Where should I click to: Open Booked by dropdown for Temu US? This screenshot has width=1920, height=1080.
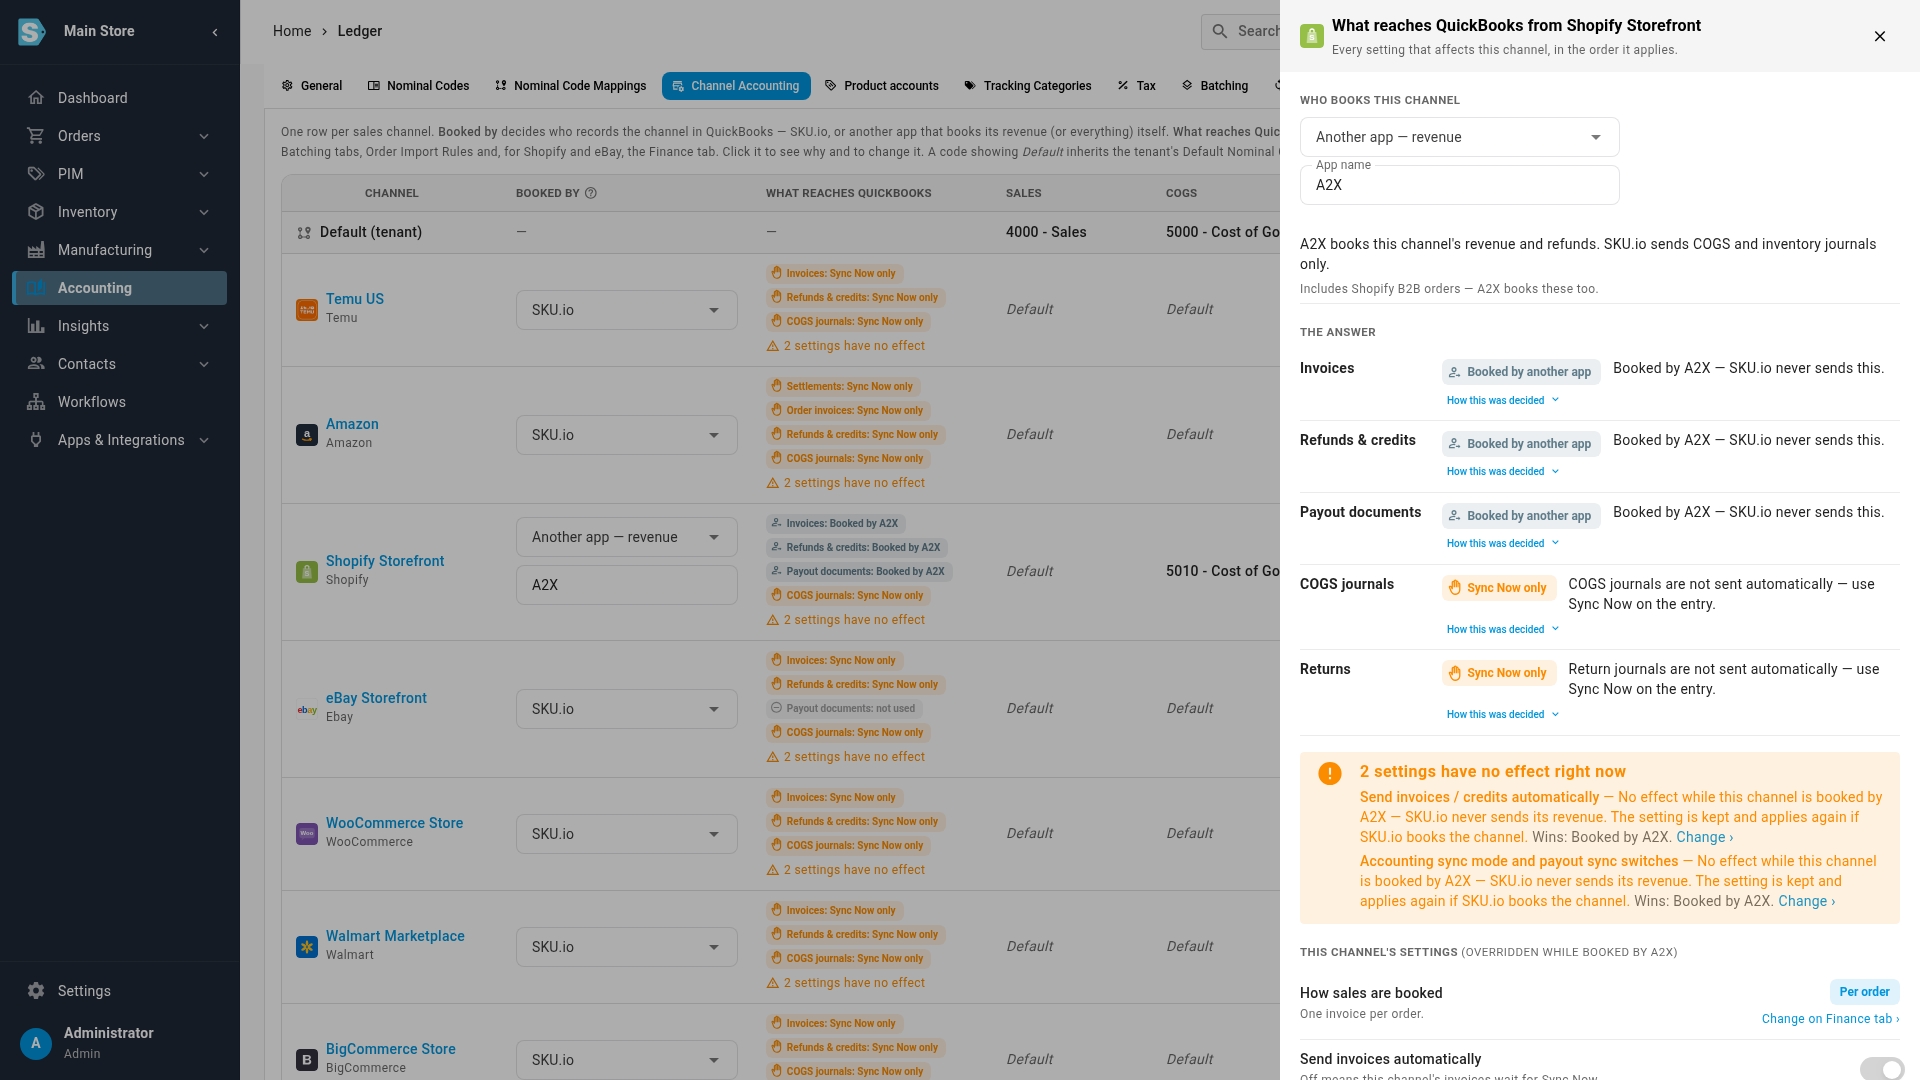click(x=627, y=310)
